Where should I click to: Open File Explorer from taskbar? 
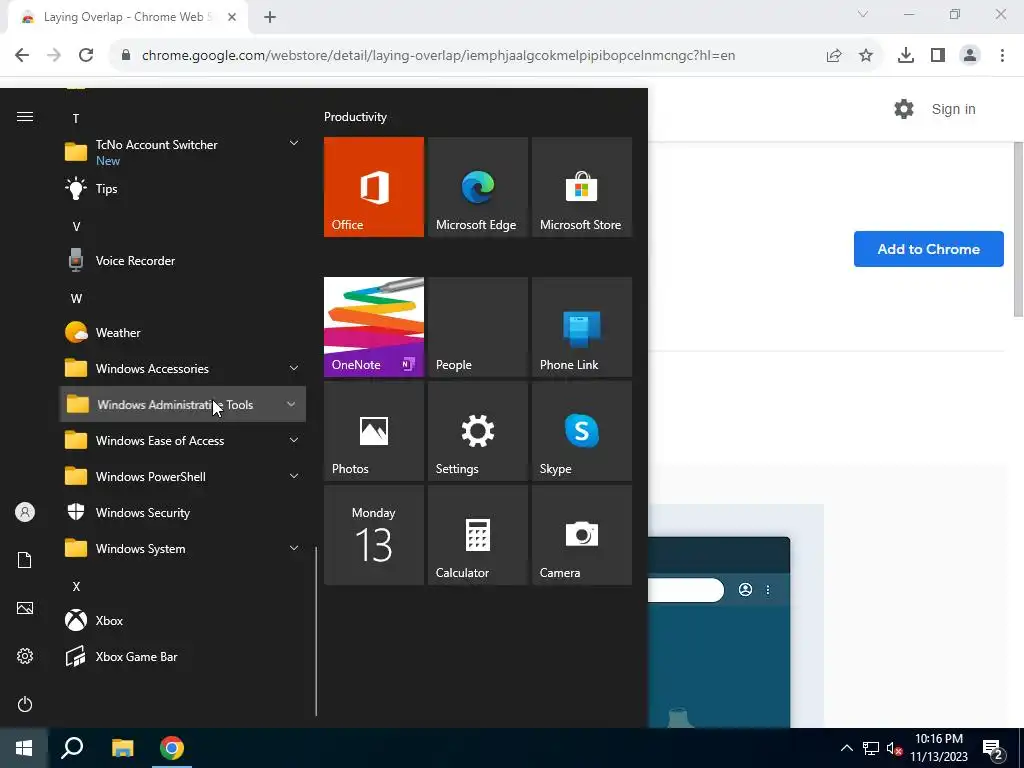(122, 748)
